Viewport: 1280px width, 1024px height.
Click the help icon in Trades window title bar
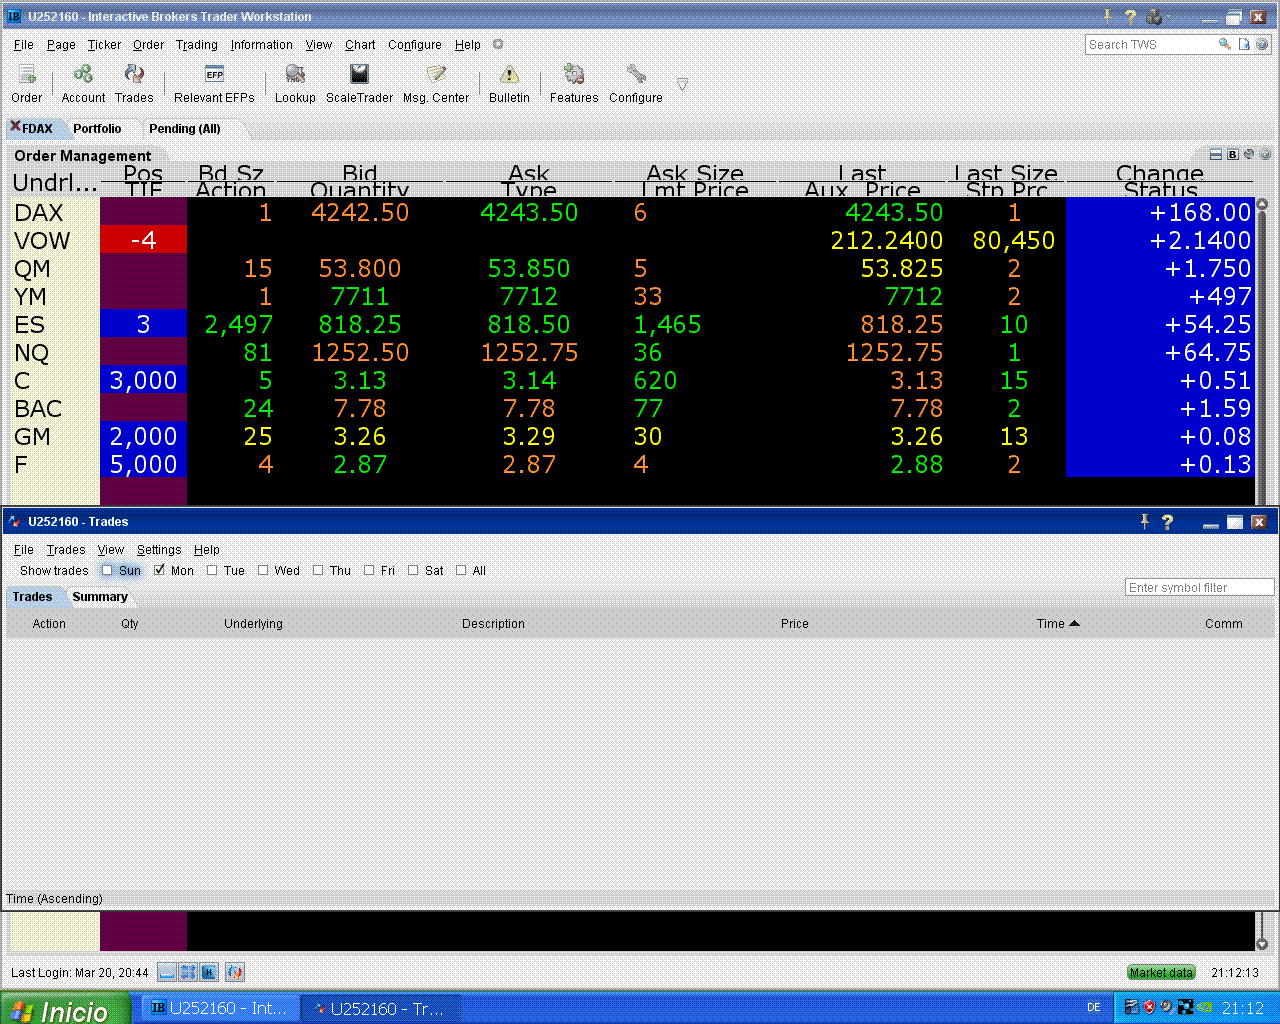[x=1167, y=521]
